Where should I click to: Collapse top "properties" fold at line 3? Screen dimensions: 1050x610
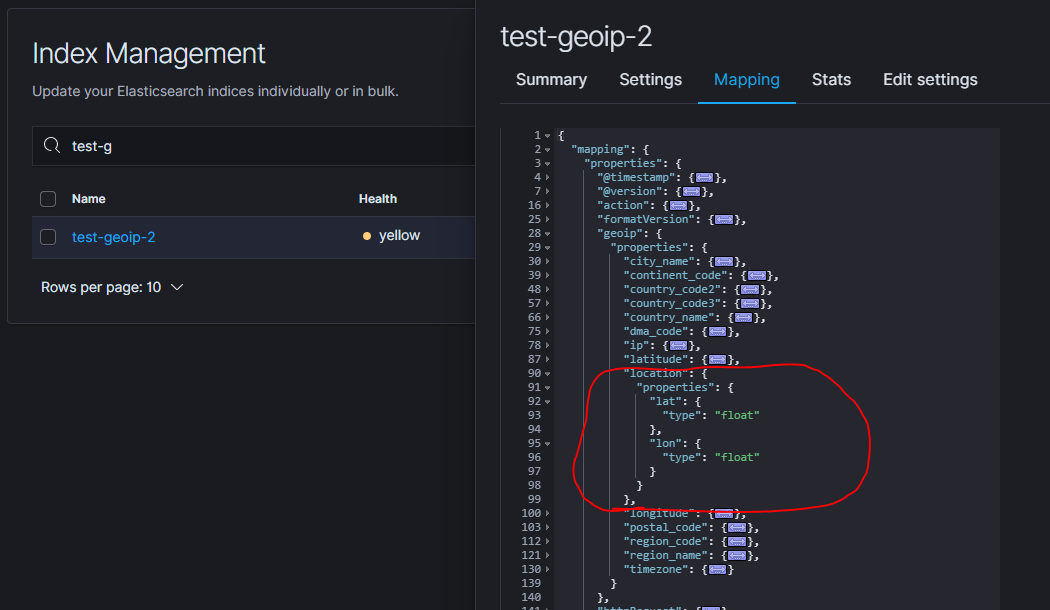547,164
